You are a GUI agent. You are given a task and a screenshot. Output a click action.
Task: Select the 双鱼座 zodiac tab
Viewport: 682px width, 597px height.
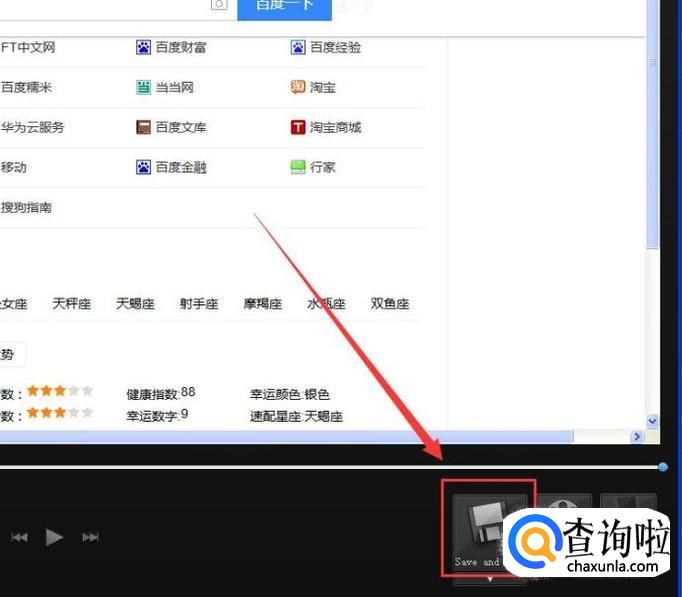click(390, 304)
